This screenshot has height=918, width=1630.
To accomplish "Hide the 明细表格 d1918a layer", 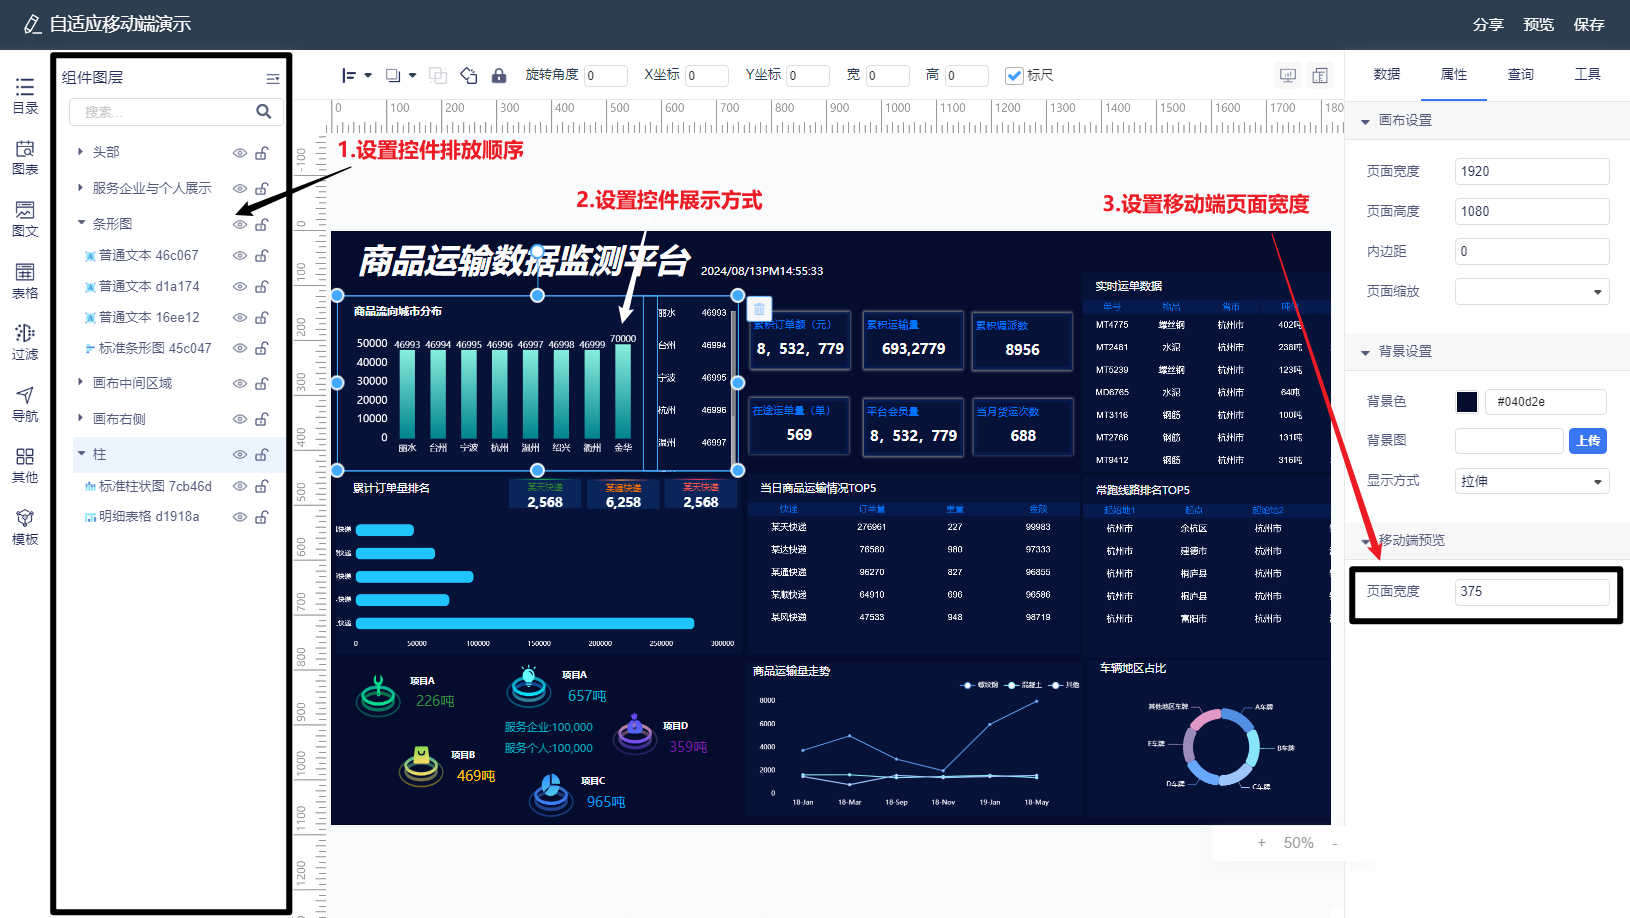I will (x=240, y=517).
